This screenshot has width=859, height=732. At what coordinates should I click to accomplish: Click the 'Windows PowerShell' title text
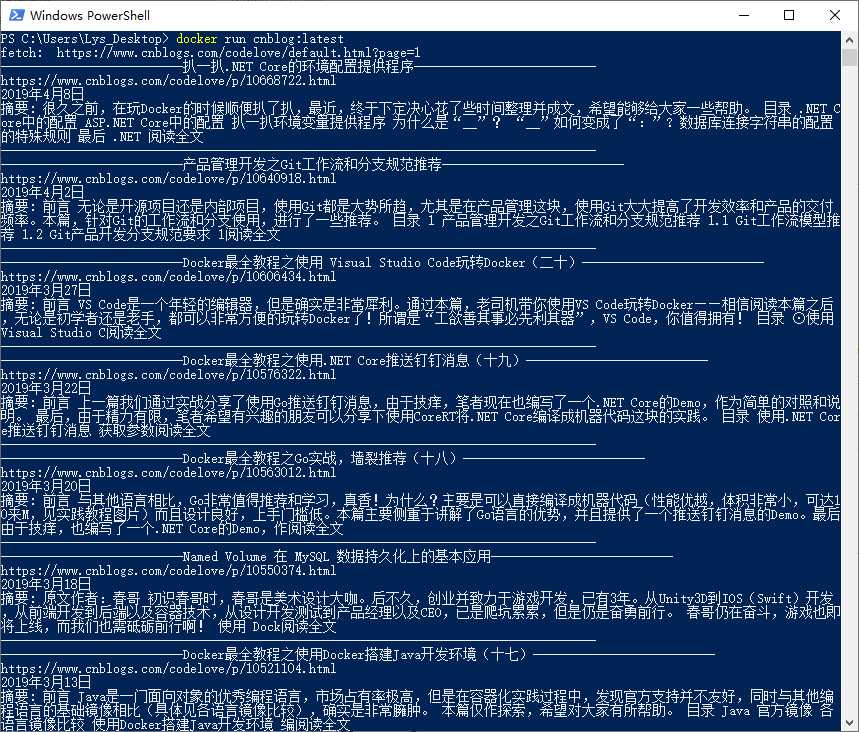tap(90, 15)
